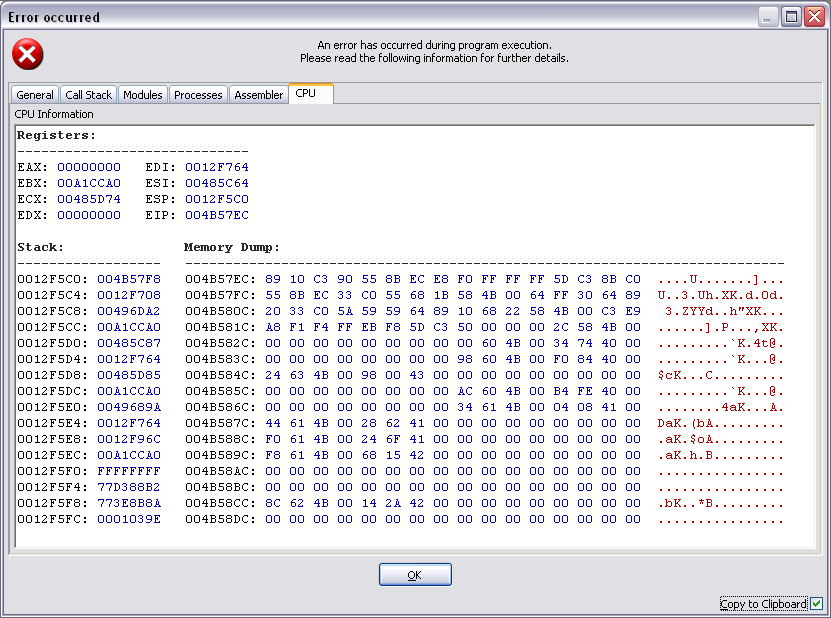This screenshot has height=618, width=831.
Task: Open the Call Stack tab
Action: point(89,95)
